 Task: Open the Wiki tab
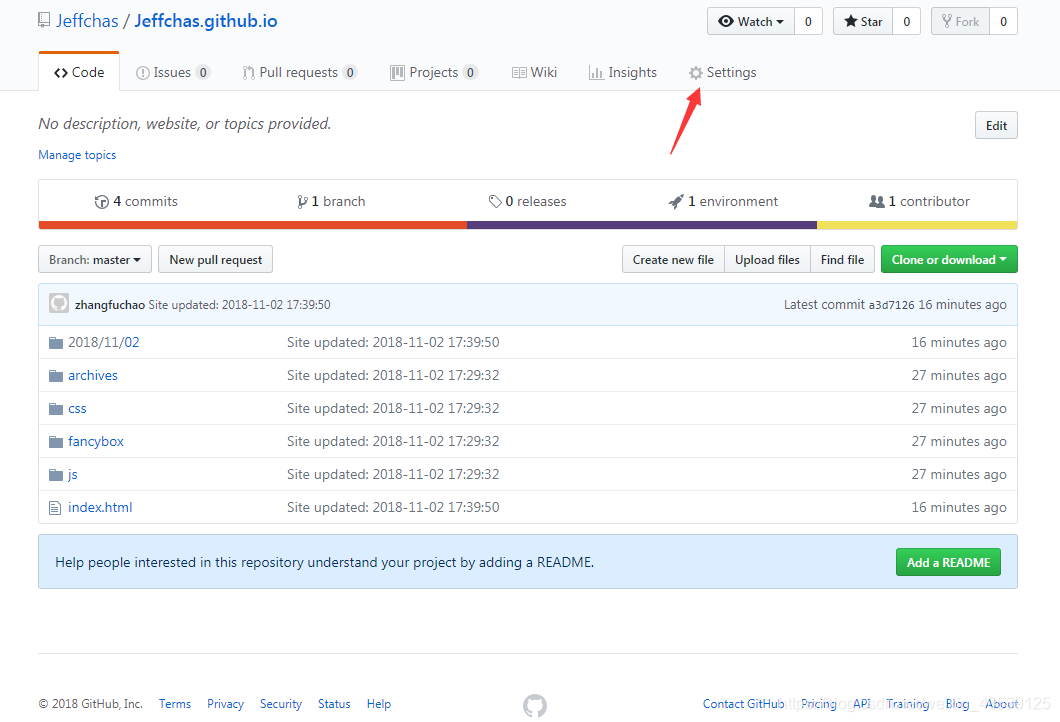pos(534,72)
